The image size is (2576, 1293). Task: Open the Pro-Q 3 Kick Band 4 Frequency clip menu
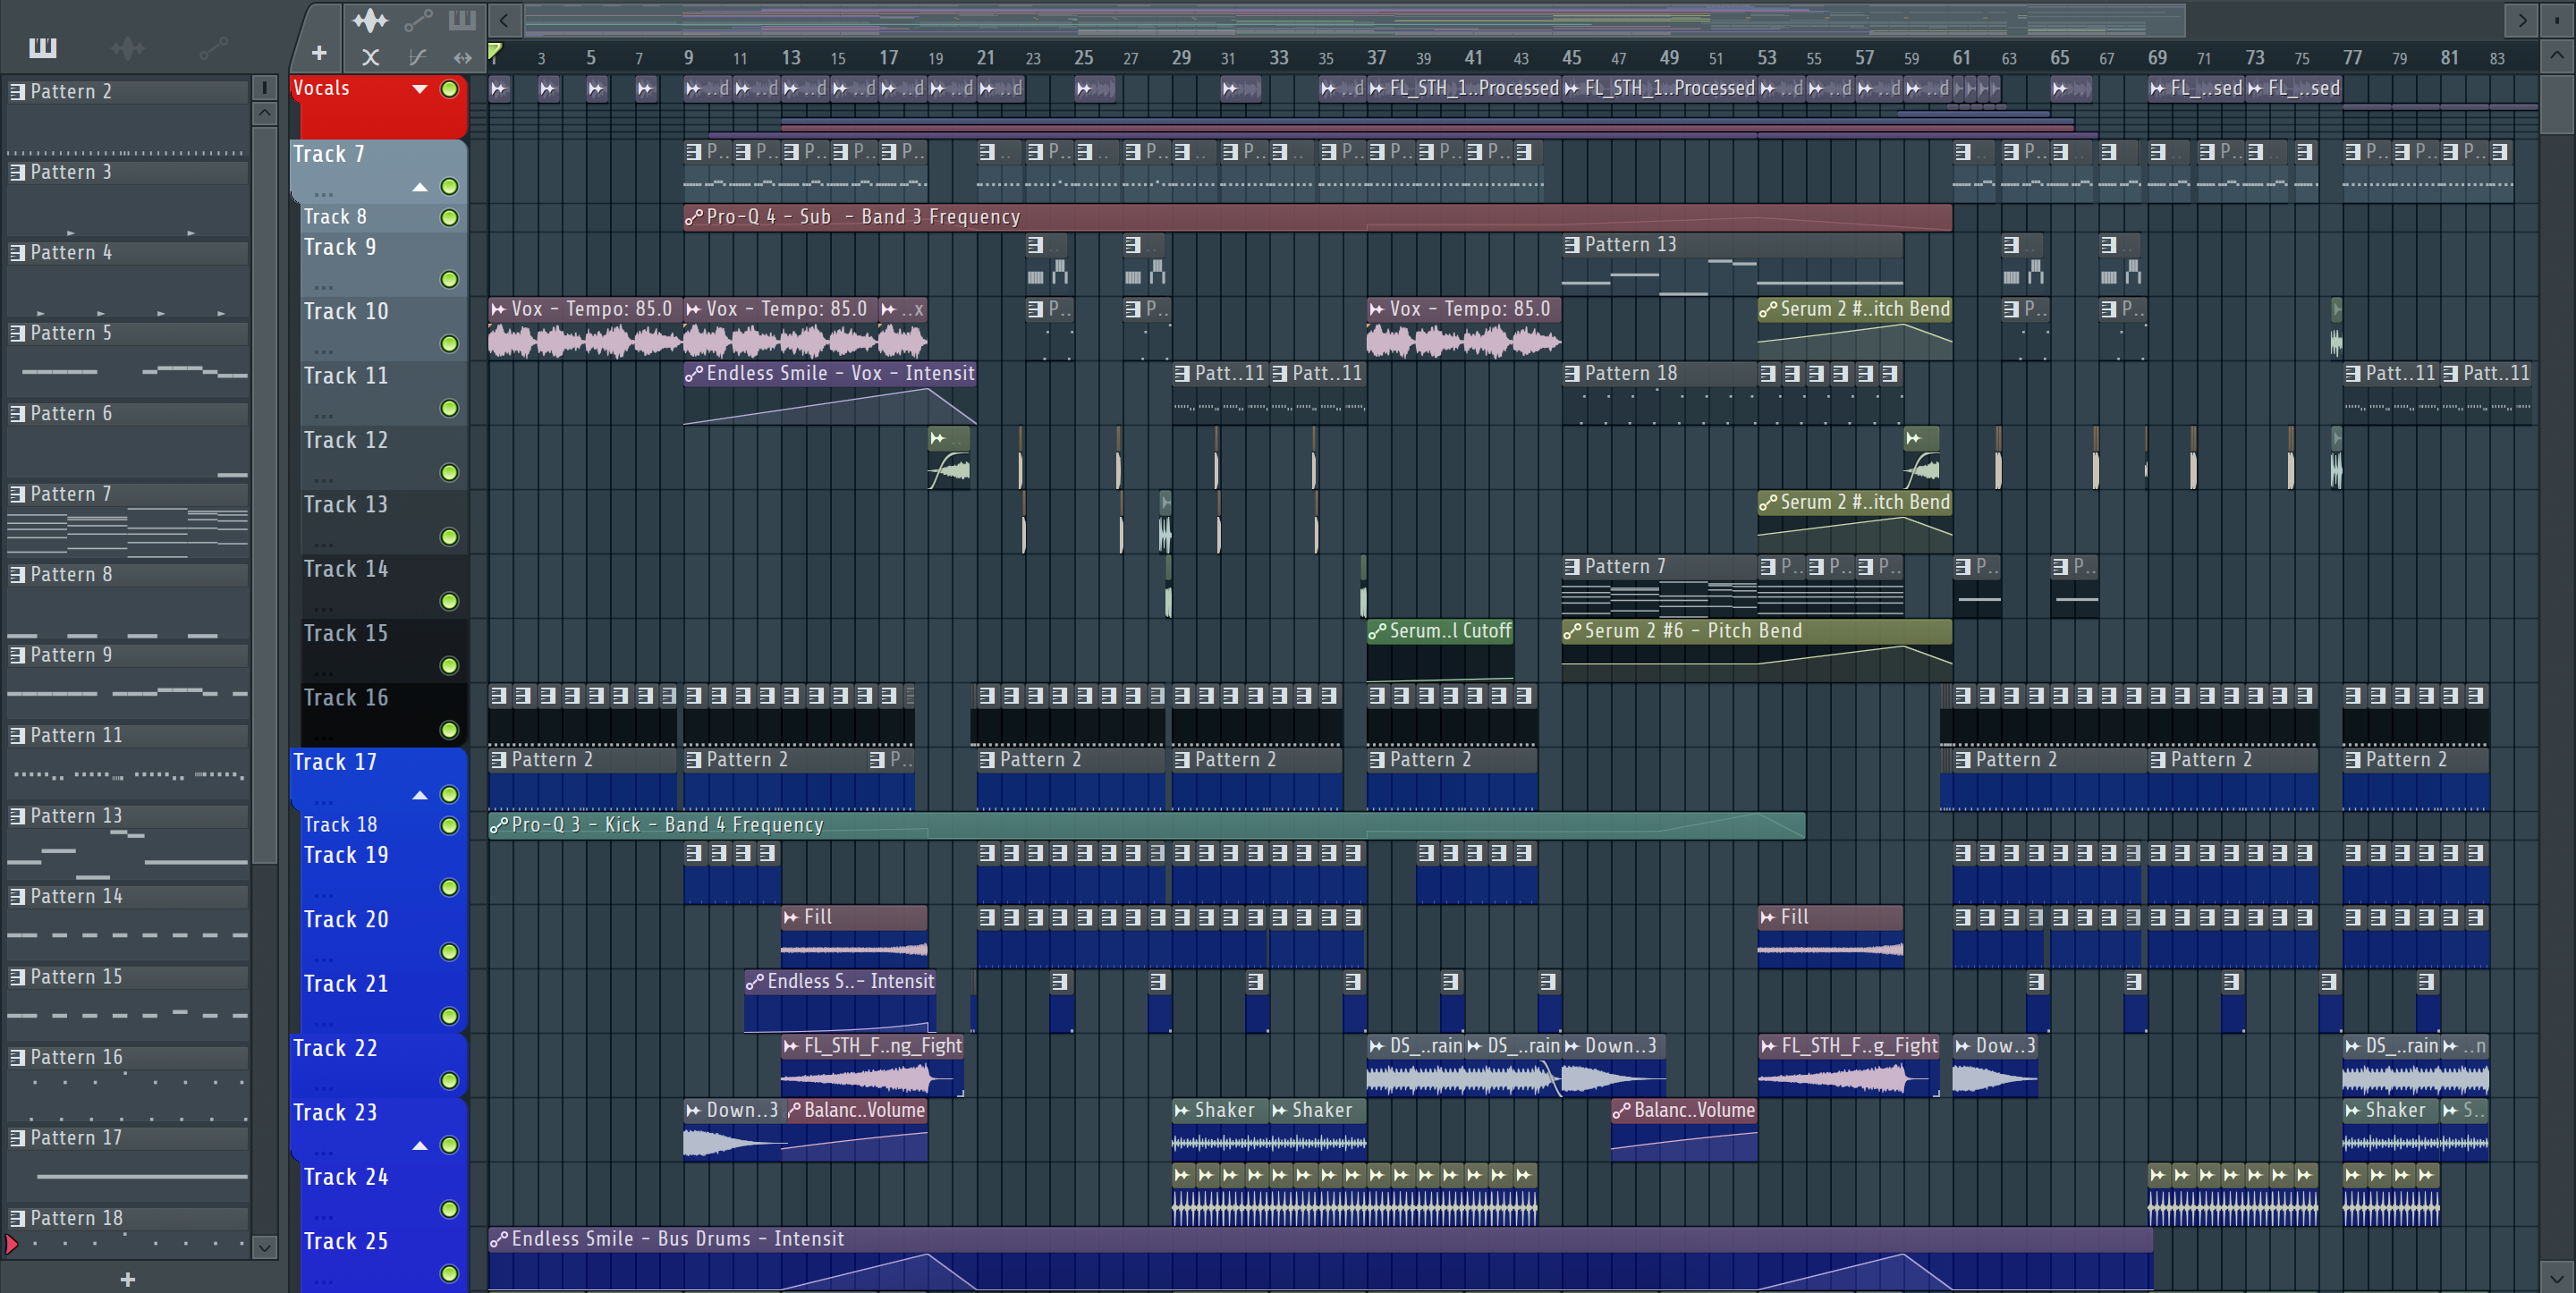click(499, 825)
